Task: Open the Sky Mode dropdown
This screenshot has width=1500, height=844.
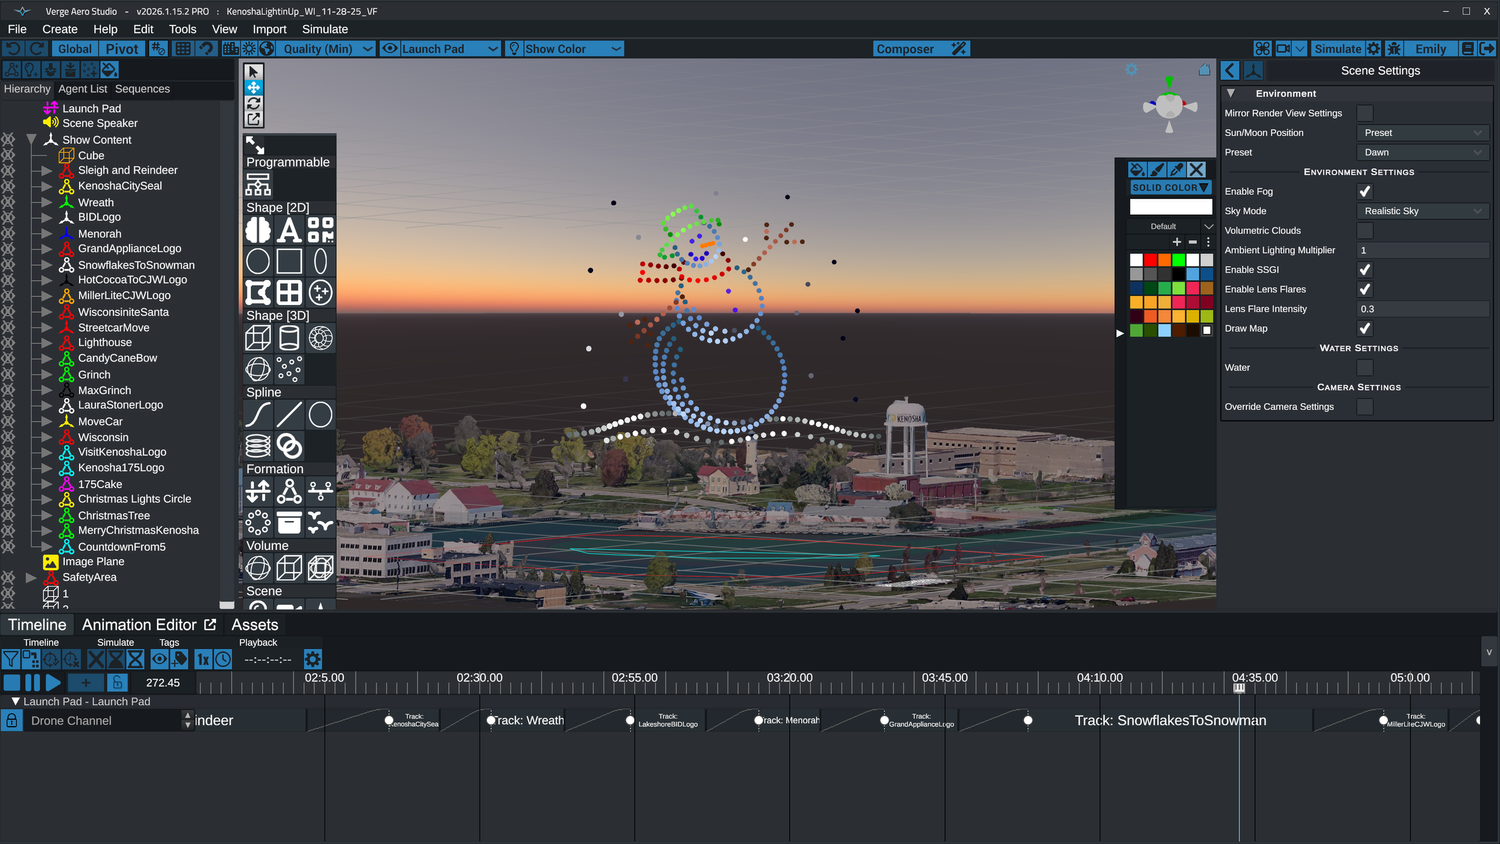Action: click(1423, 211)
